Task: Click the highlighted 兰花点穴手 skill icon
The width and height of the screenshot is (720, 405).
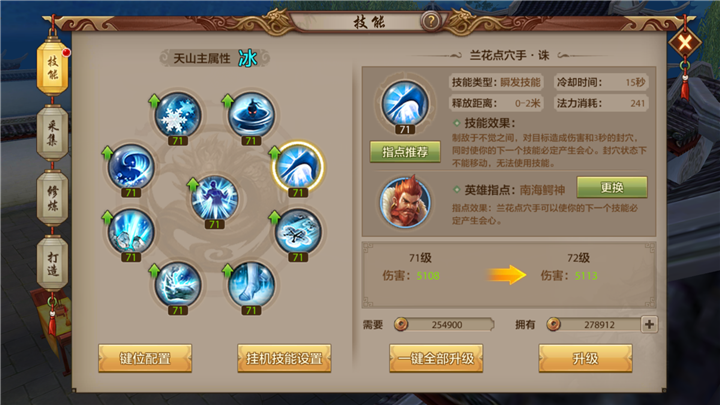Action: (298, 167)
